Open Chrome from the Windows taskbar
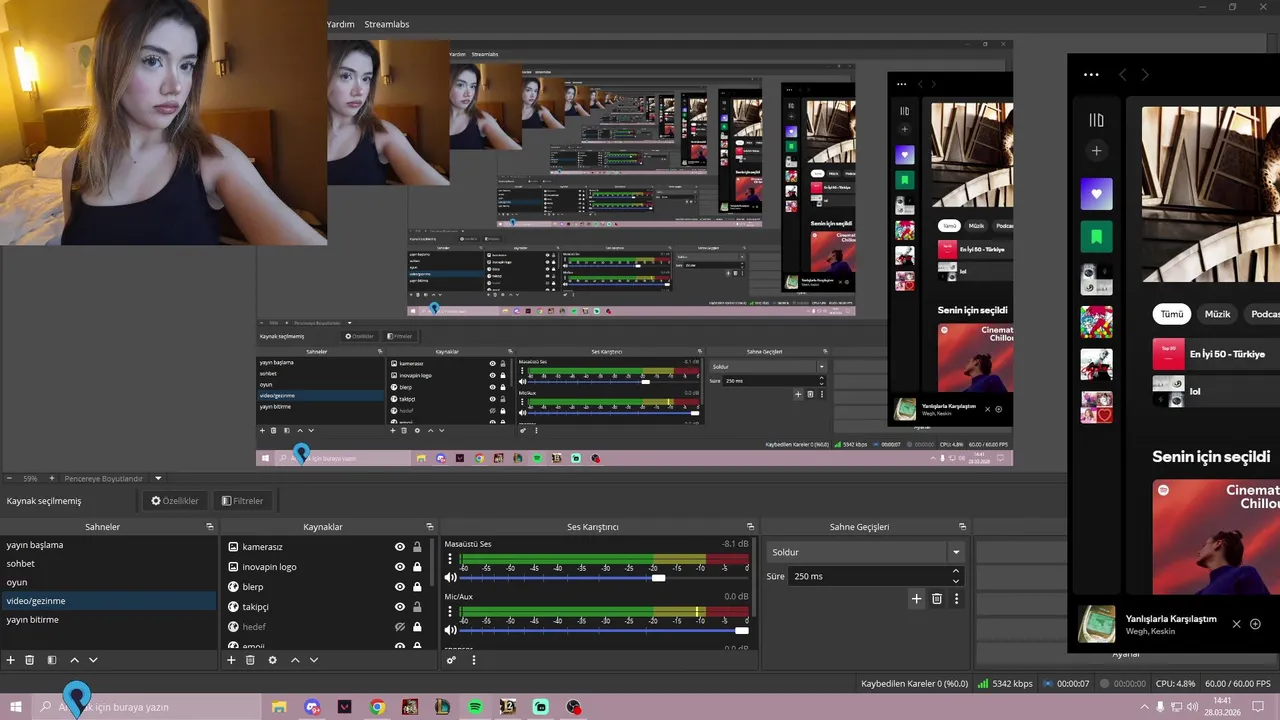The height and width of the screenshot is (720, 1280). 377,707
